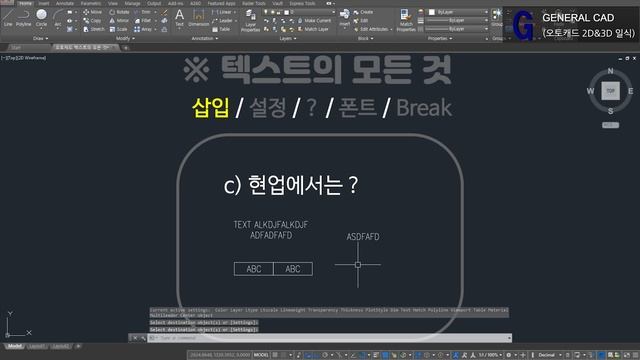Screen dimensions: 640x360
Task: Click the Erase icon in Modify panel
Action: 164,12
